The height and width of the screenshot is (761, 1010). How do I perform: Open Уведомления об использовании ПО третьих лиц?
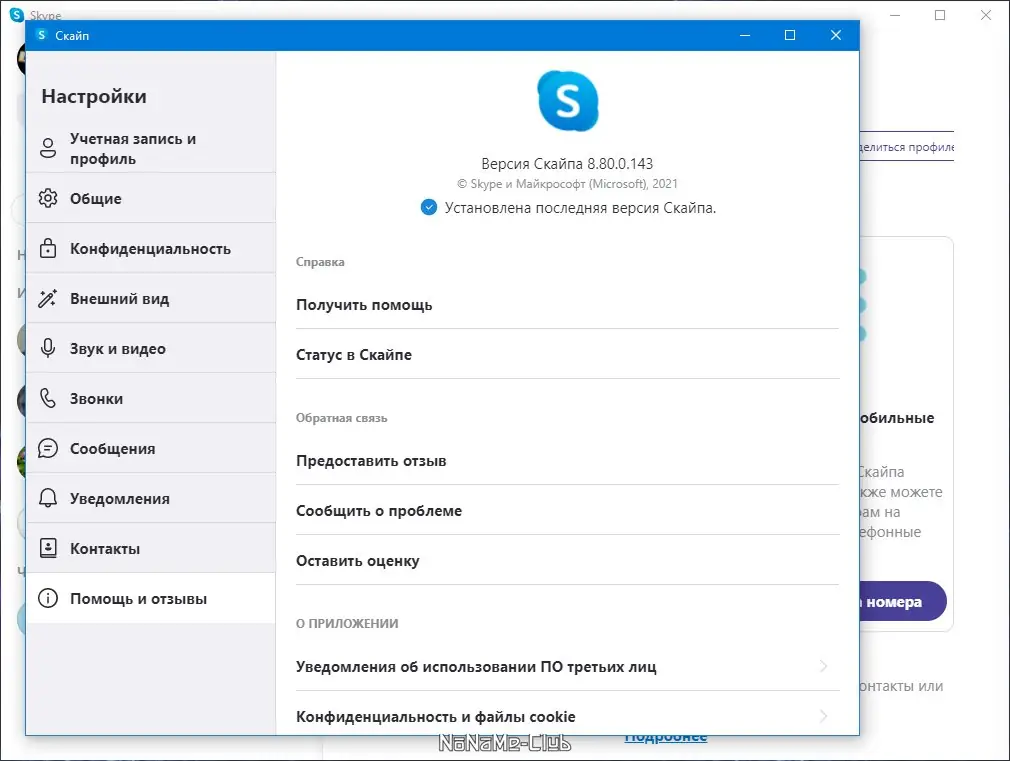(x=567, y=666)
